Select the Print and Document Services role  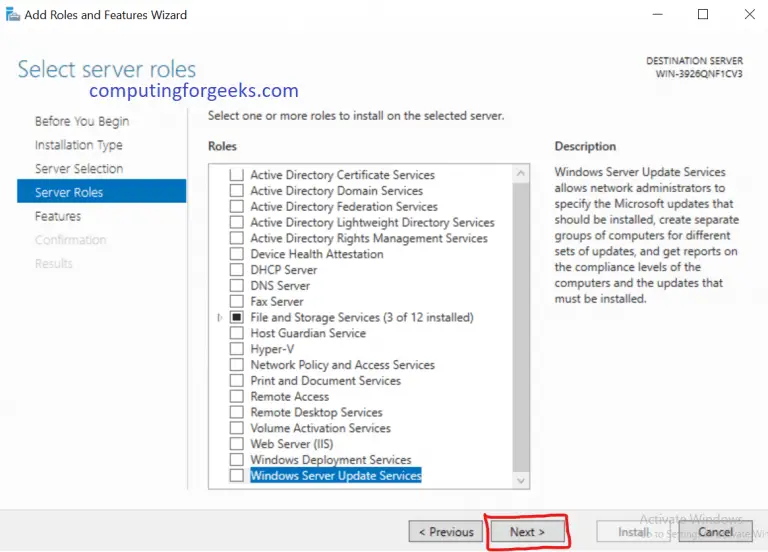click(325, 381)
